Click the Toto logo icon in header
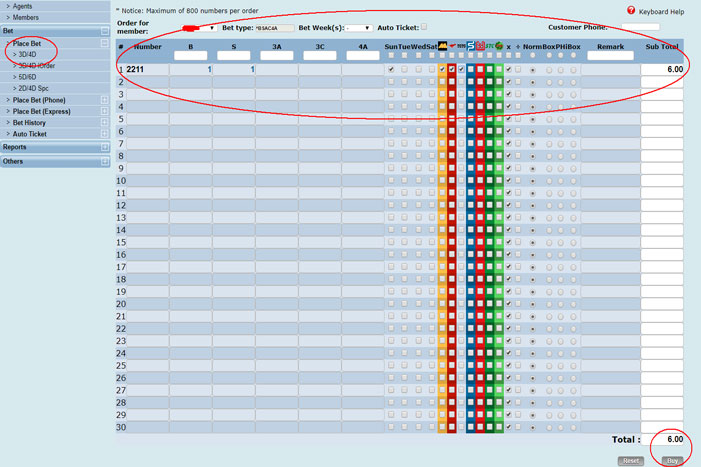The width and height of the screenshot is (701, 467). pos(461,46)
